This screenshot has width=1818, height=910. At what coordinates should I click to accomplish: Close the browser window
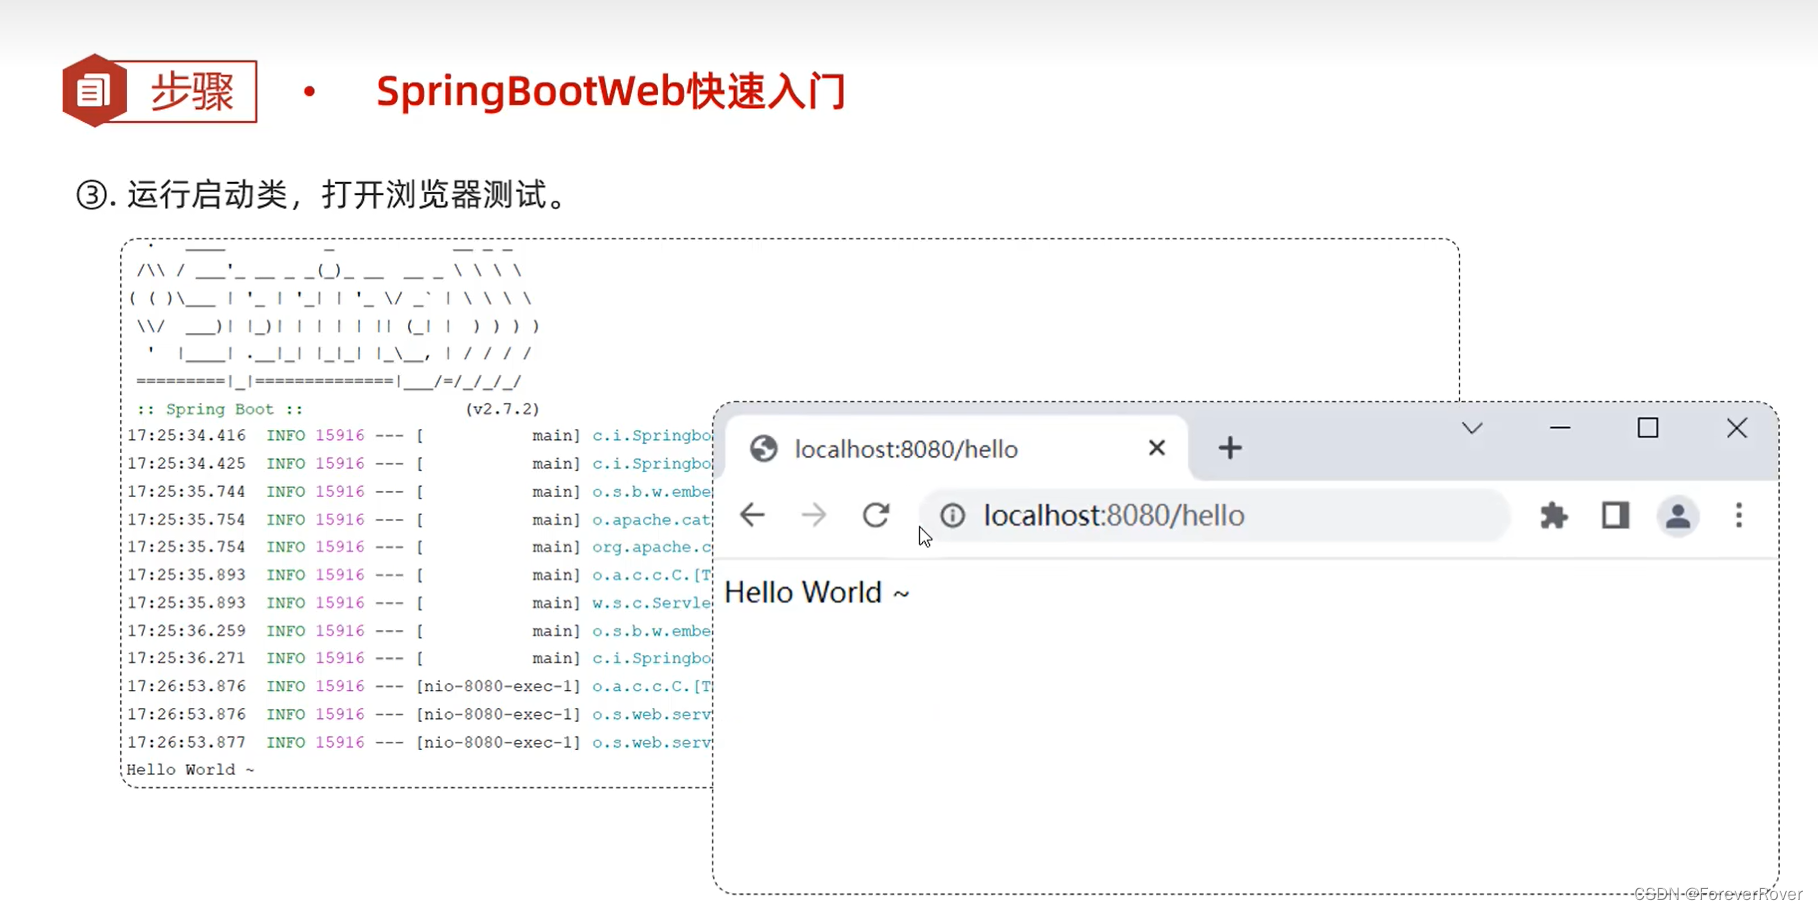(x=1737, y=428)
